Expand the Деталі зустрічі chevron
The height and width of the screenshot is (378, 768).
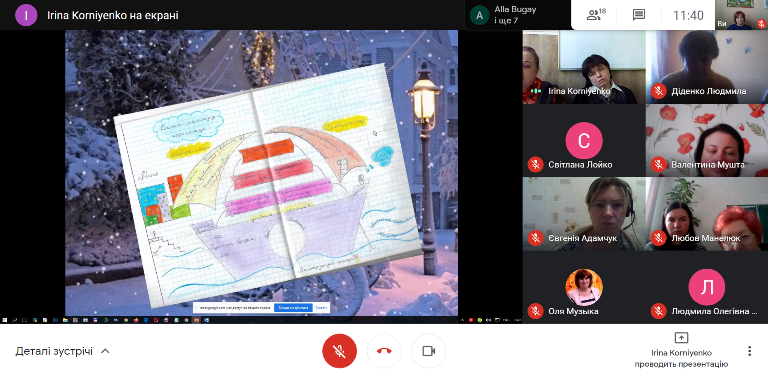pyautogui.click(x=105, y=351)
